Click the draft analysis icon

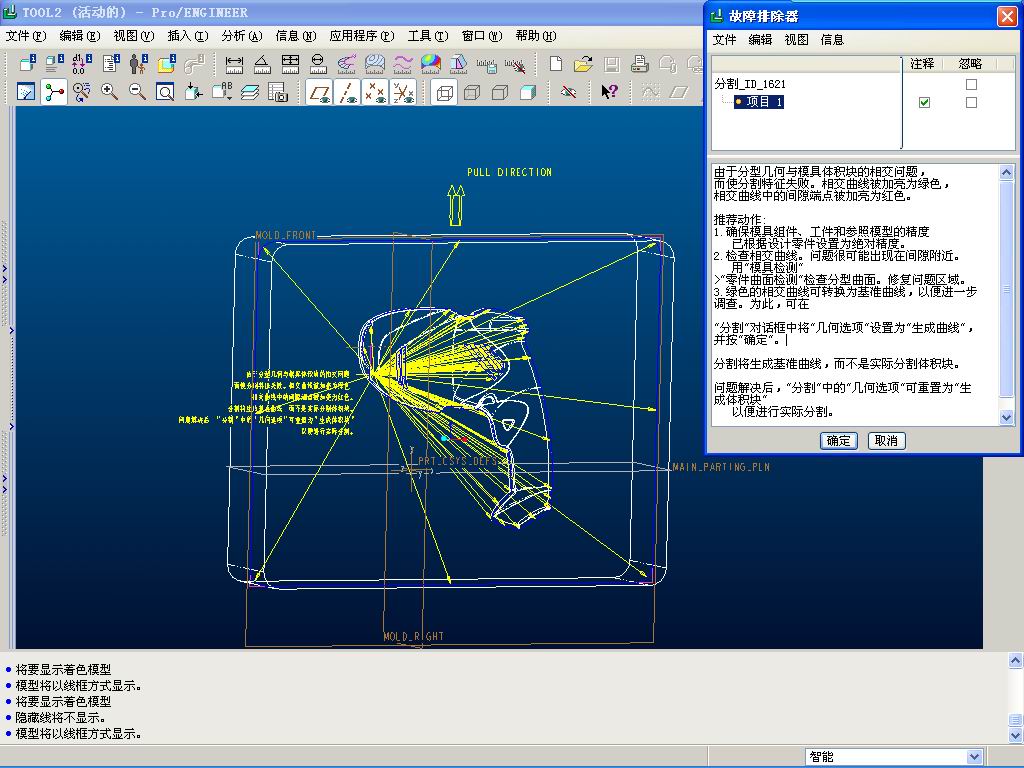pos(458,64)
